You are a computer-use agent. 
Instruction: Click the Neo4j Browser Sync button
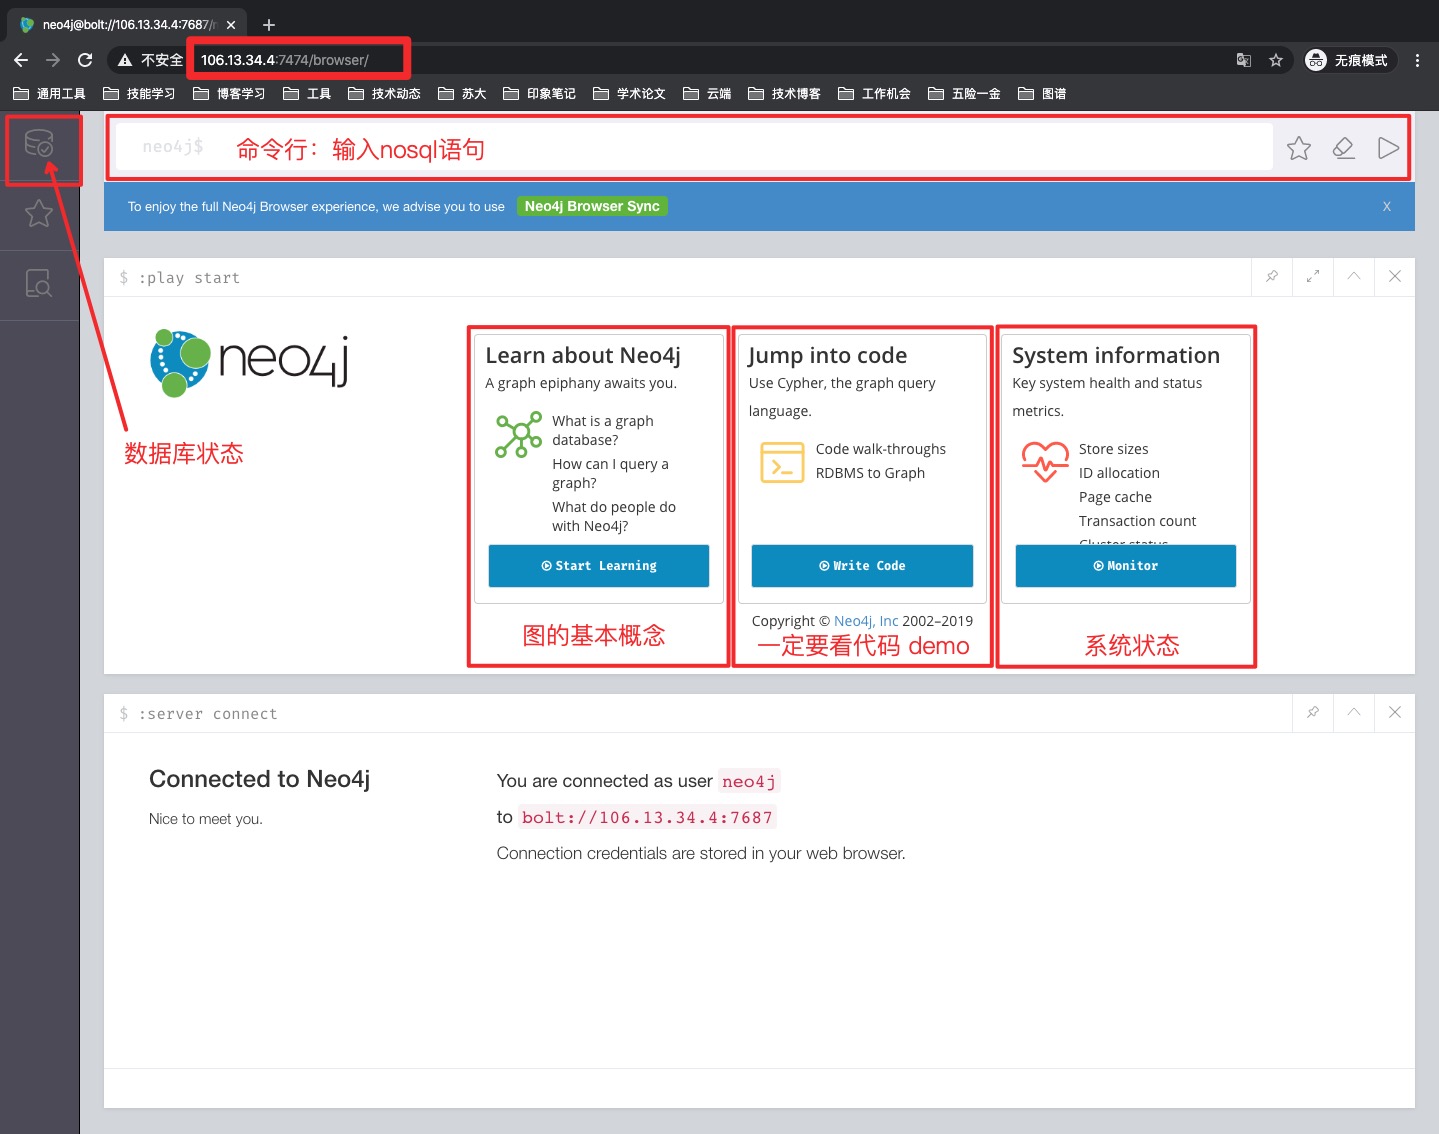592,206
